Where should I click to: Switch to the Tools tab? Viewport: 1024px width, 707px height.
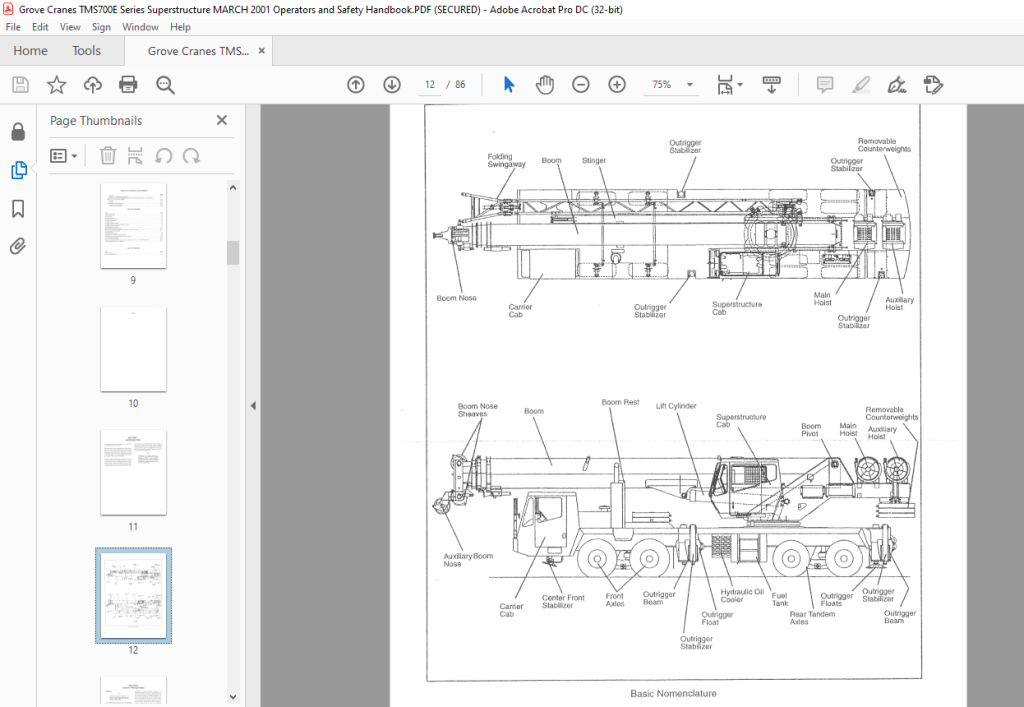[x=86, y=51]
